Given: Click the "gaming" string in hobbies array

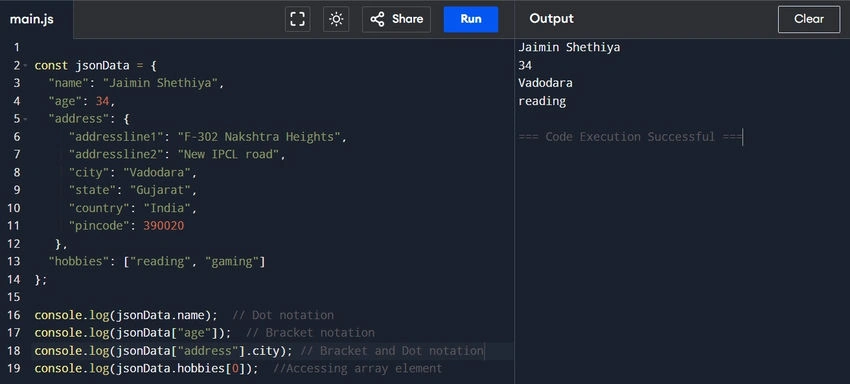Looking at the screenshot, I should (231, 261).
